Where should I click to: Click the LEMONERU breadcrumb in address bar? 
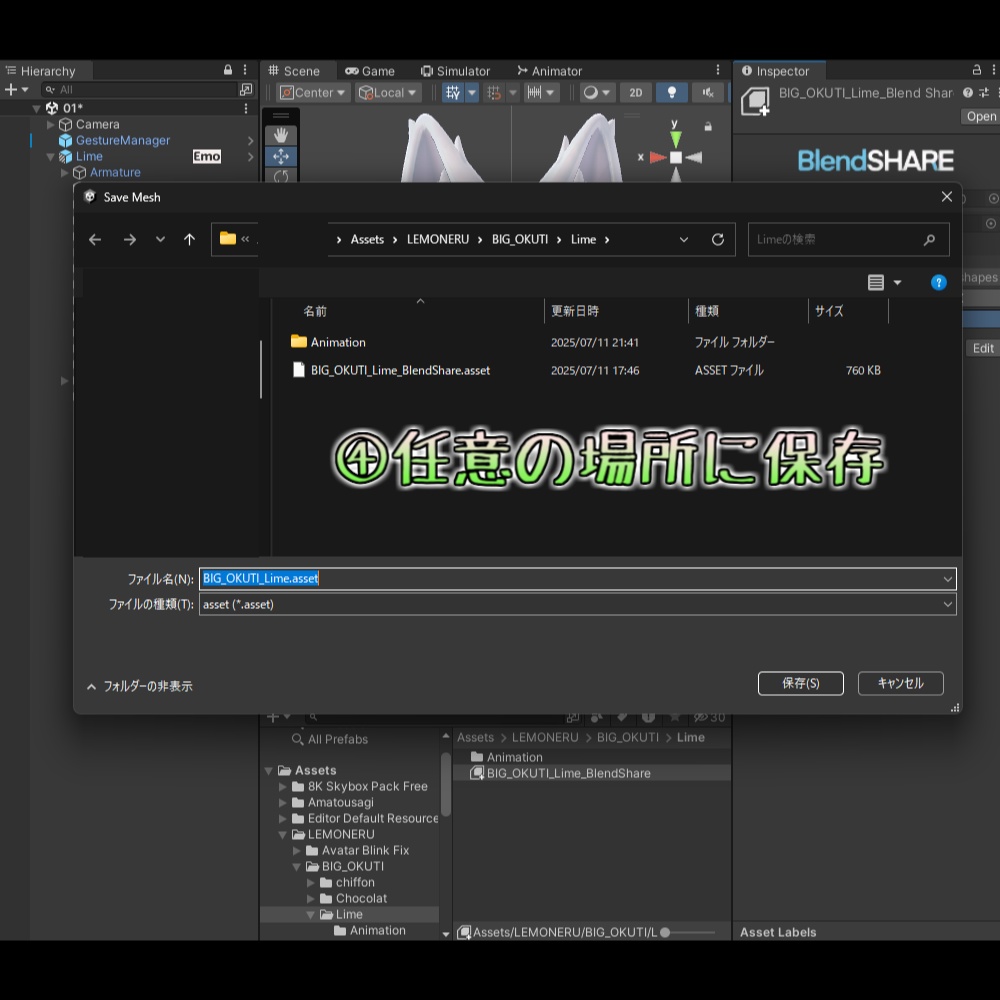(438, 240)
